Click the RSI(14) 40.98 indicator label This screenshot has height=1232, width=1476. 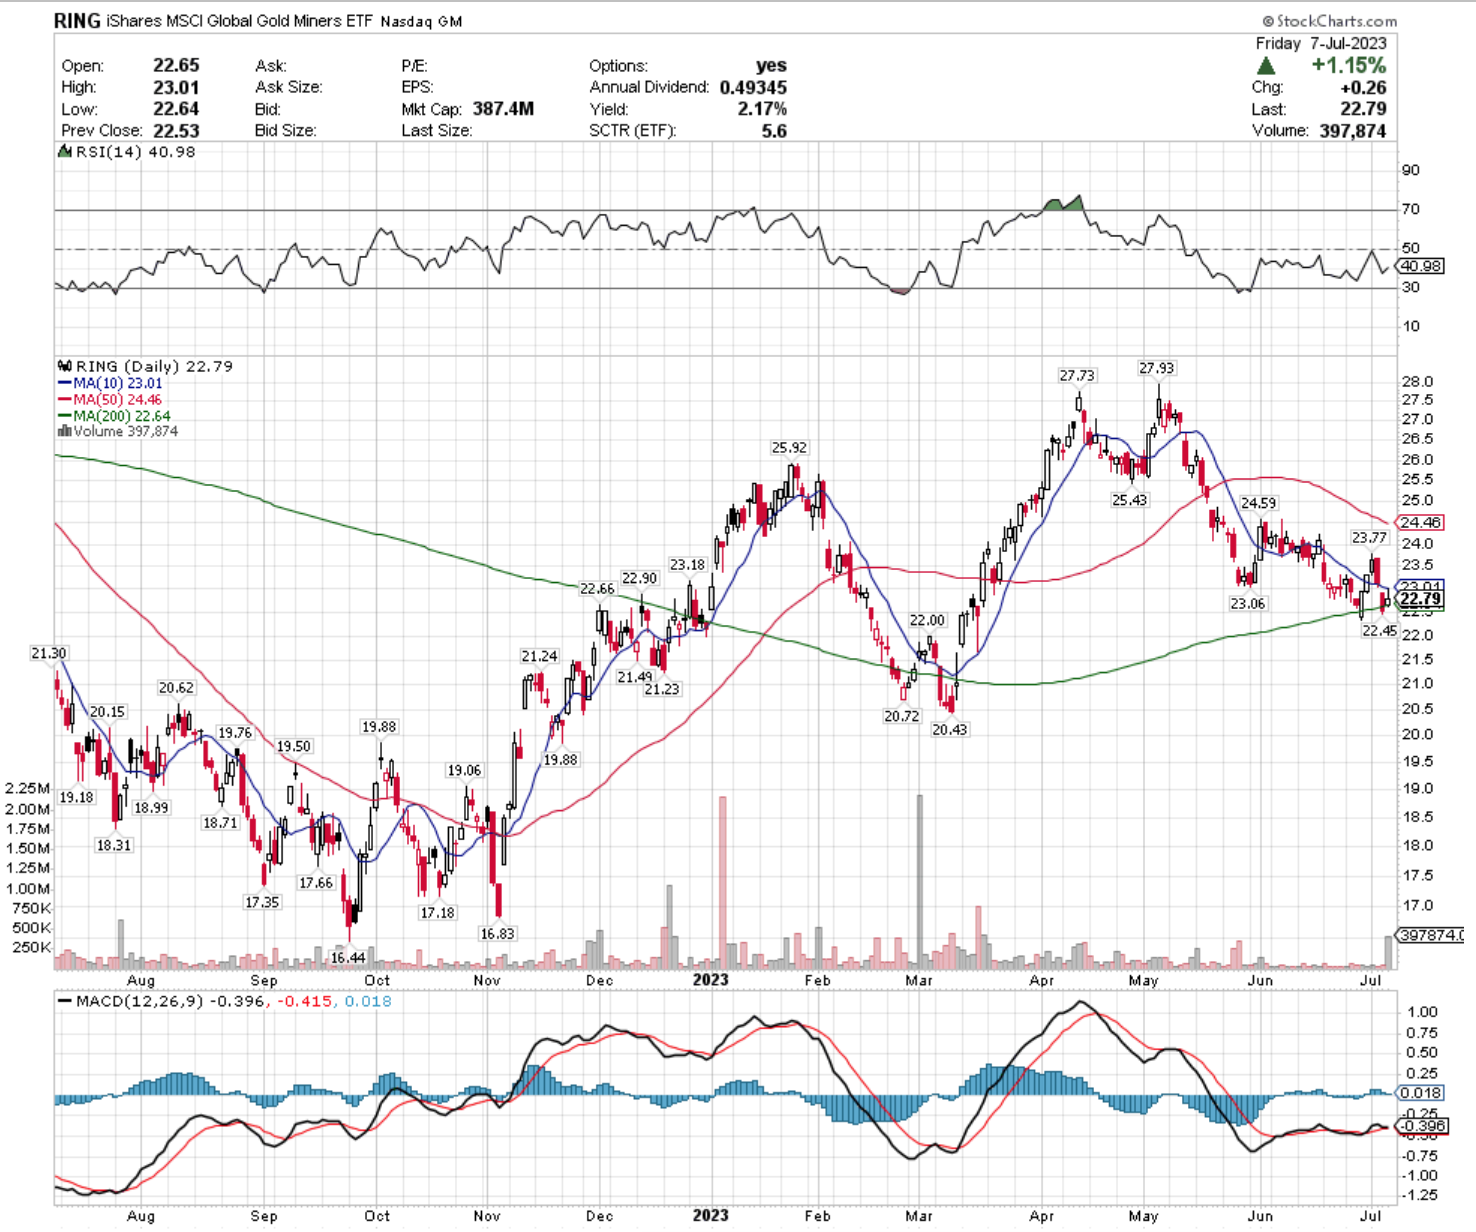pyautogui.click(x=126, y=152)
